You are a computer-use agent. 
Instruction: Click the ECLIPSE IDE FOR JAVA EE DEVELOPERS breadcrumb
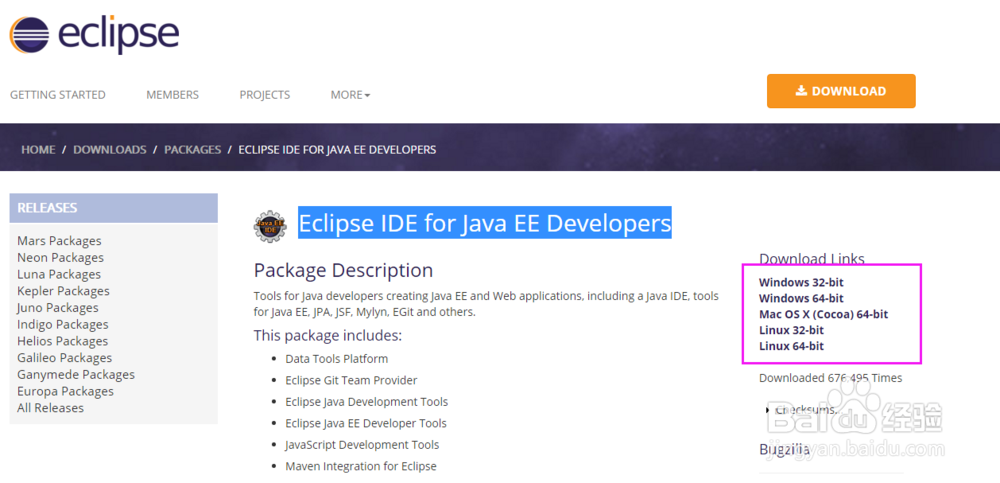pyautogui.click(x=337, y=149)
